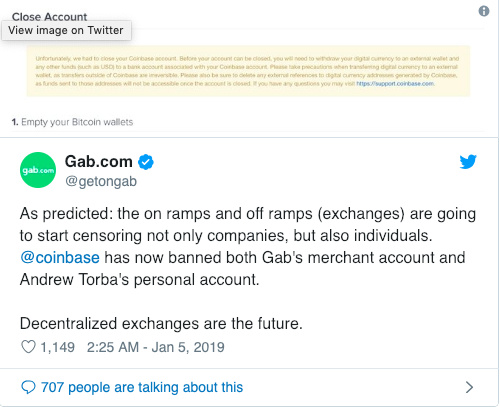
Task: Click the 'Close Account' heading in image
Action: click(49, 16)
